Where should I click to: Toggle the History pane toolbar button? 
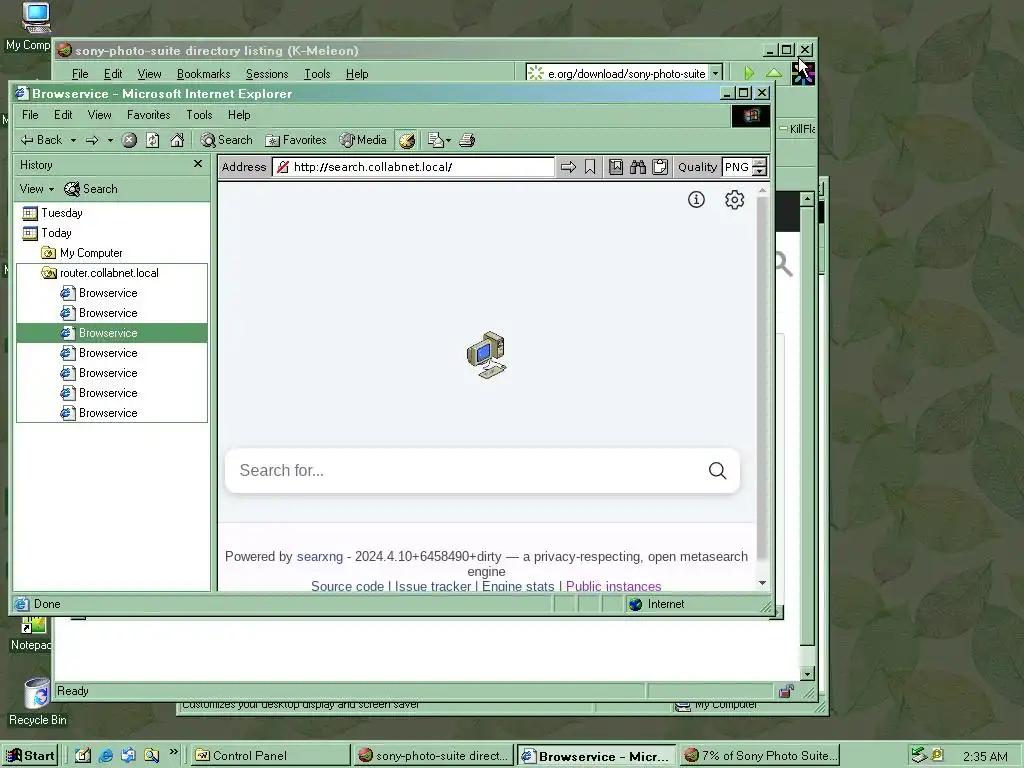click(x=407, y=140)
